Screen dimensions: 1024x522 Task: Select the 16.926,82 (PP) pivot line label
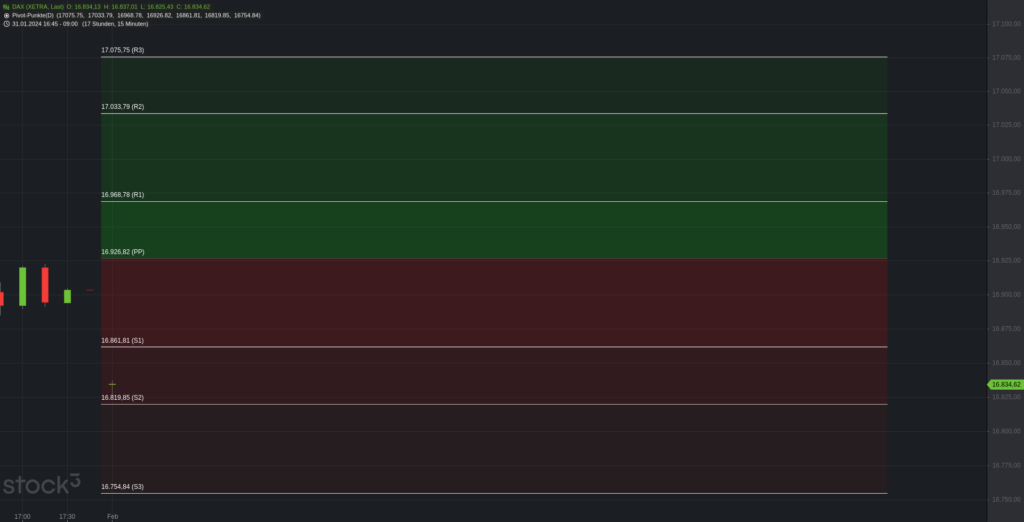(123, 252)
